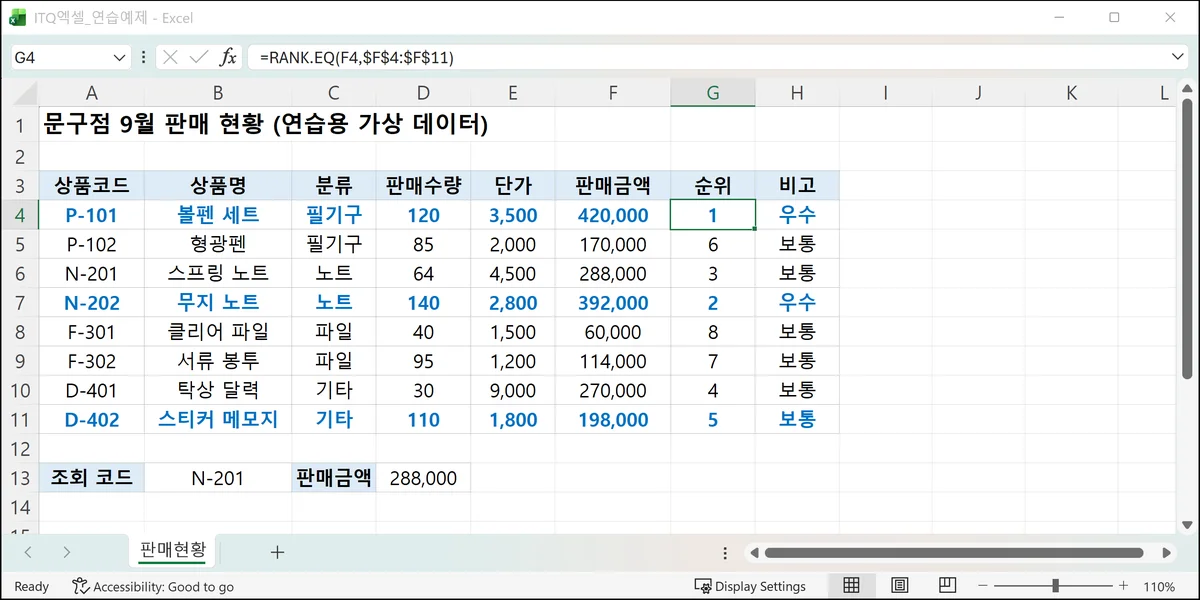This screenshot has height=600, width=1200.
Task: Select the 상품코드 header cell
Action: point(92,185)
